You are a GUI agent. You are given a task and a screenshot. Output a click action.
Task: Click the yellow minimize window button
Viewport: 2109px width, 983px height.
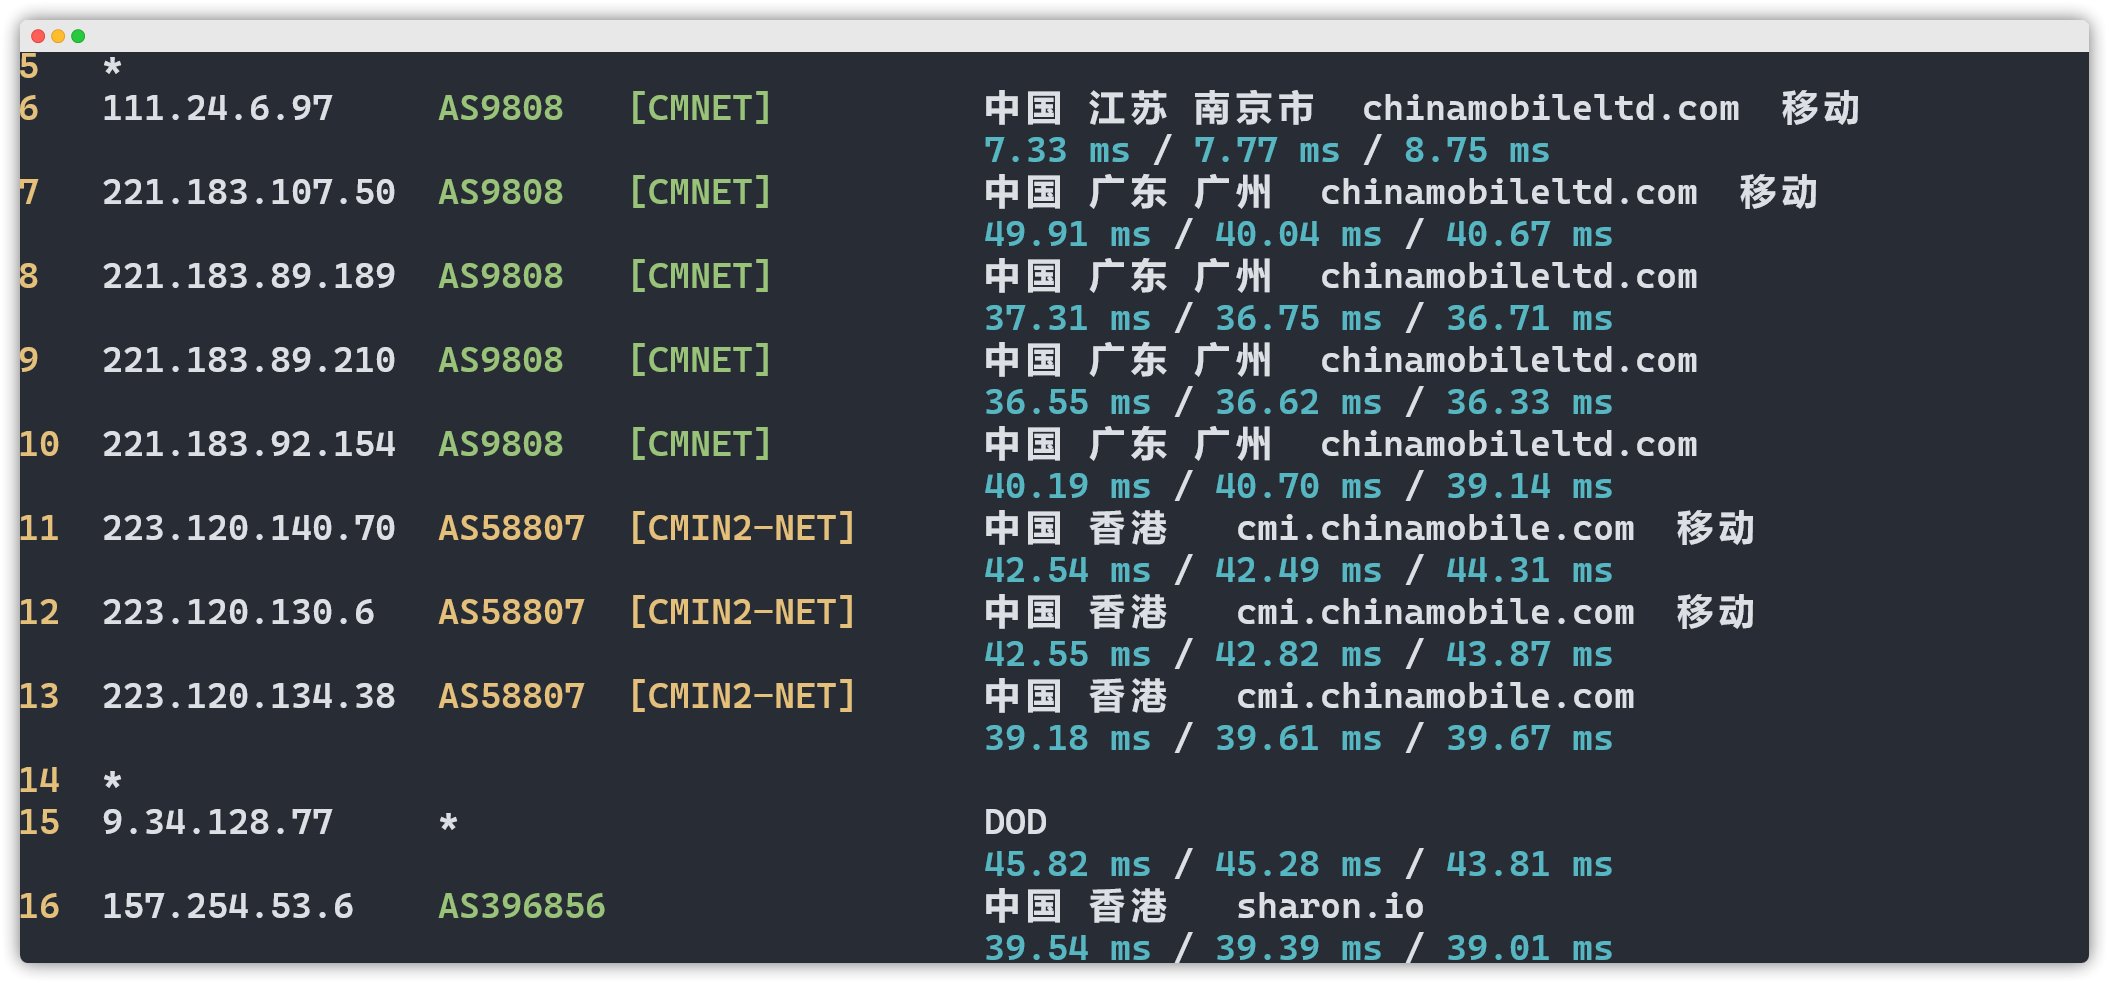[x=58, y=36]
